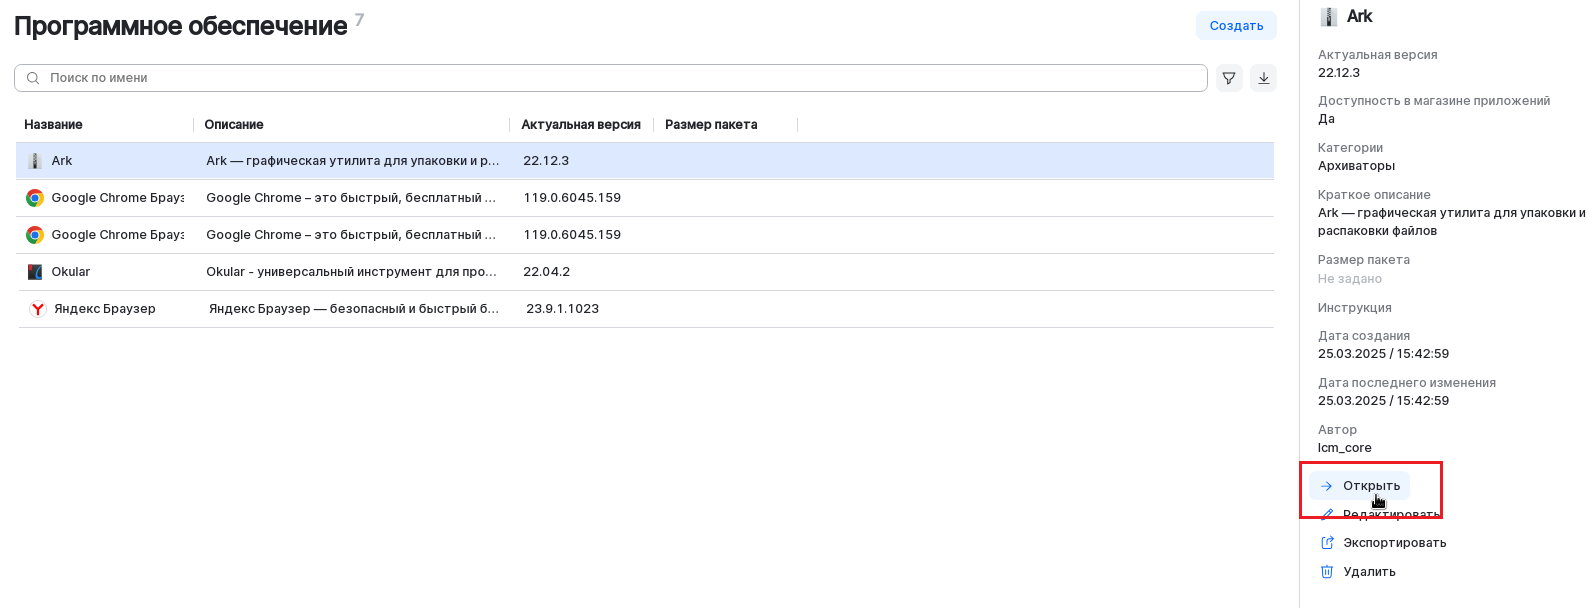The image size is (1587, 608).
Task: Click the download icon beside search
Action: [x=1264, y=78]
